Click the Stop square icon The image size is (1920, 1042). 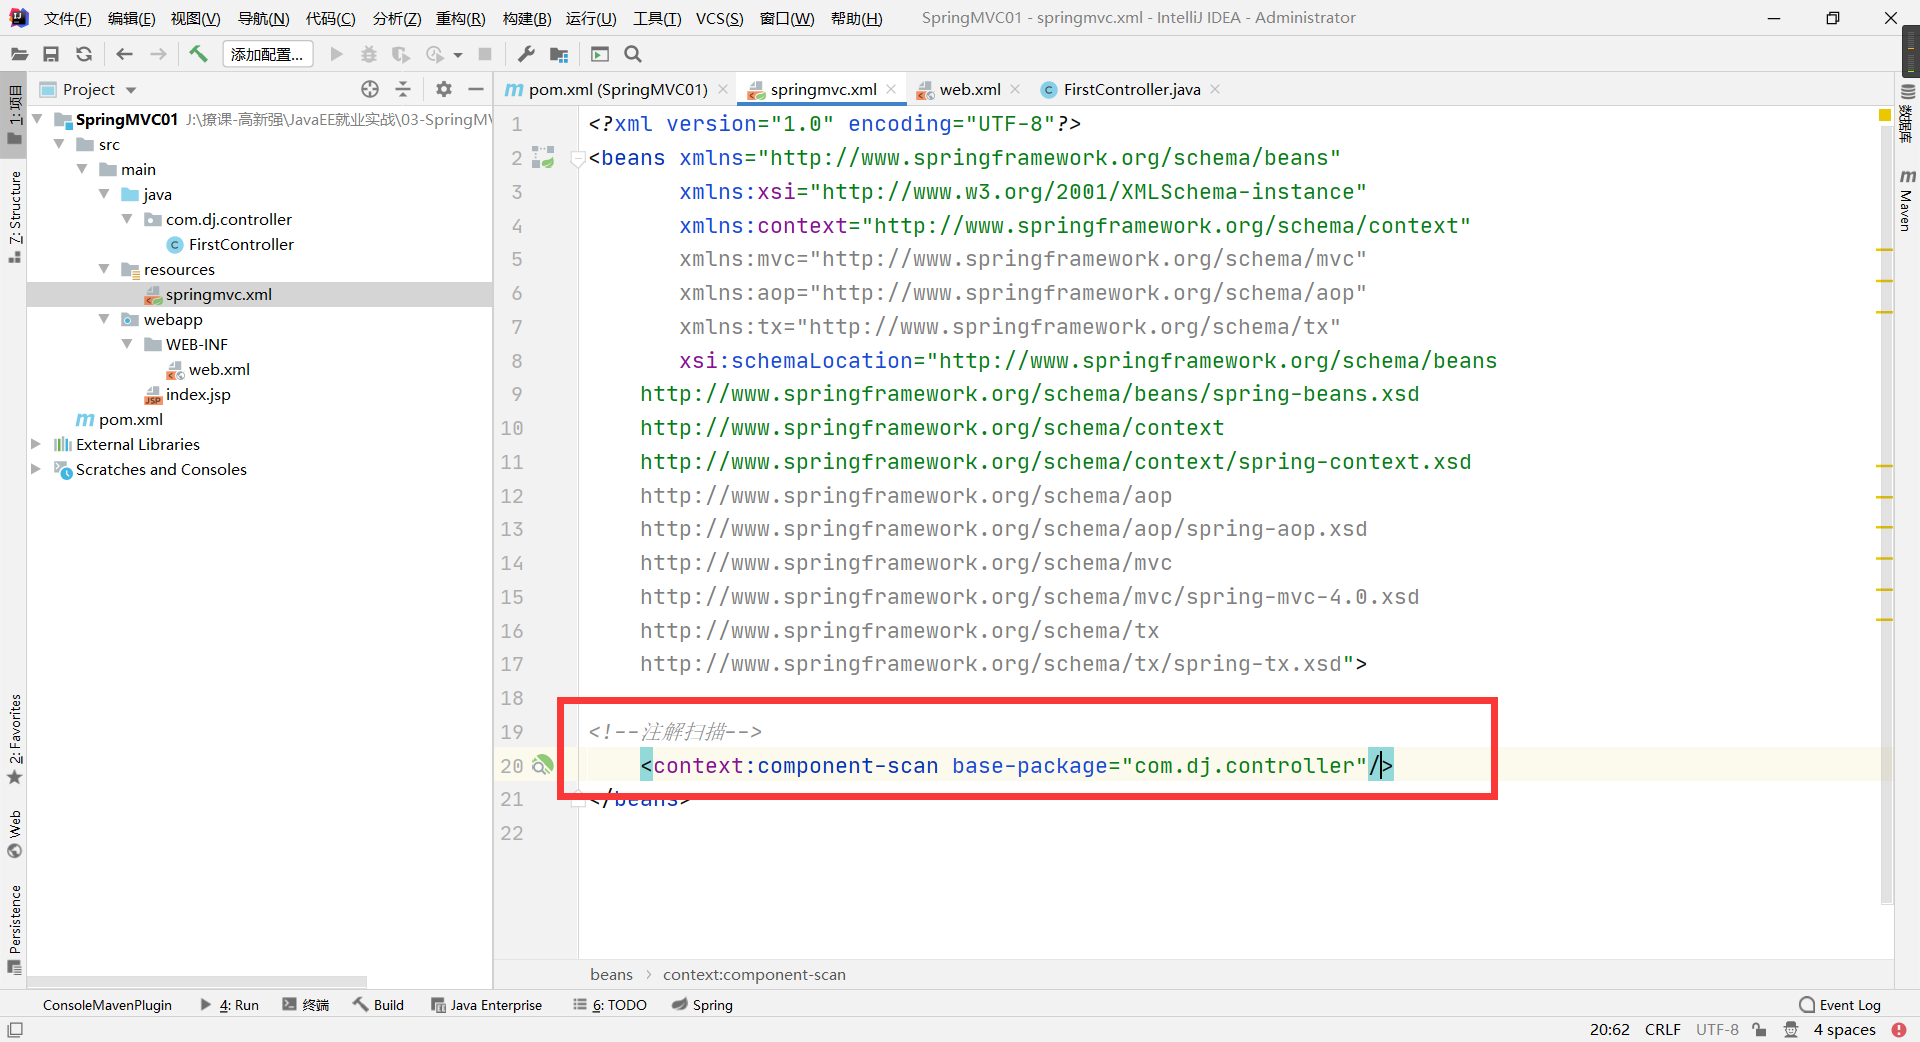485,54
